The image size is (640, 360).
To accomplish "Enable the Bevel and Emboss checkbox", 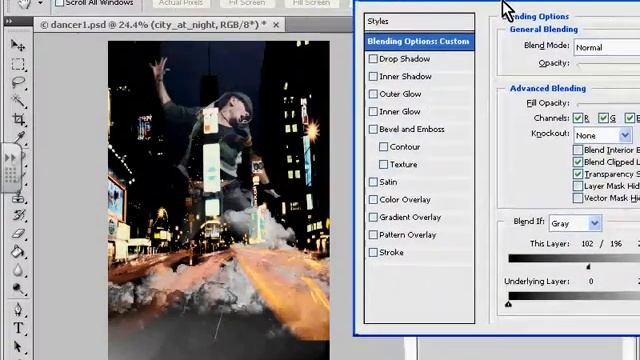I will tap(373, 129).
